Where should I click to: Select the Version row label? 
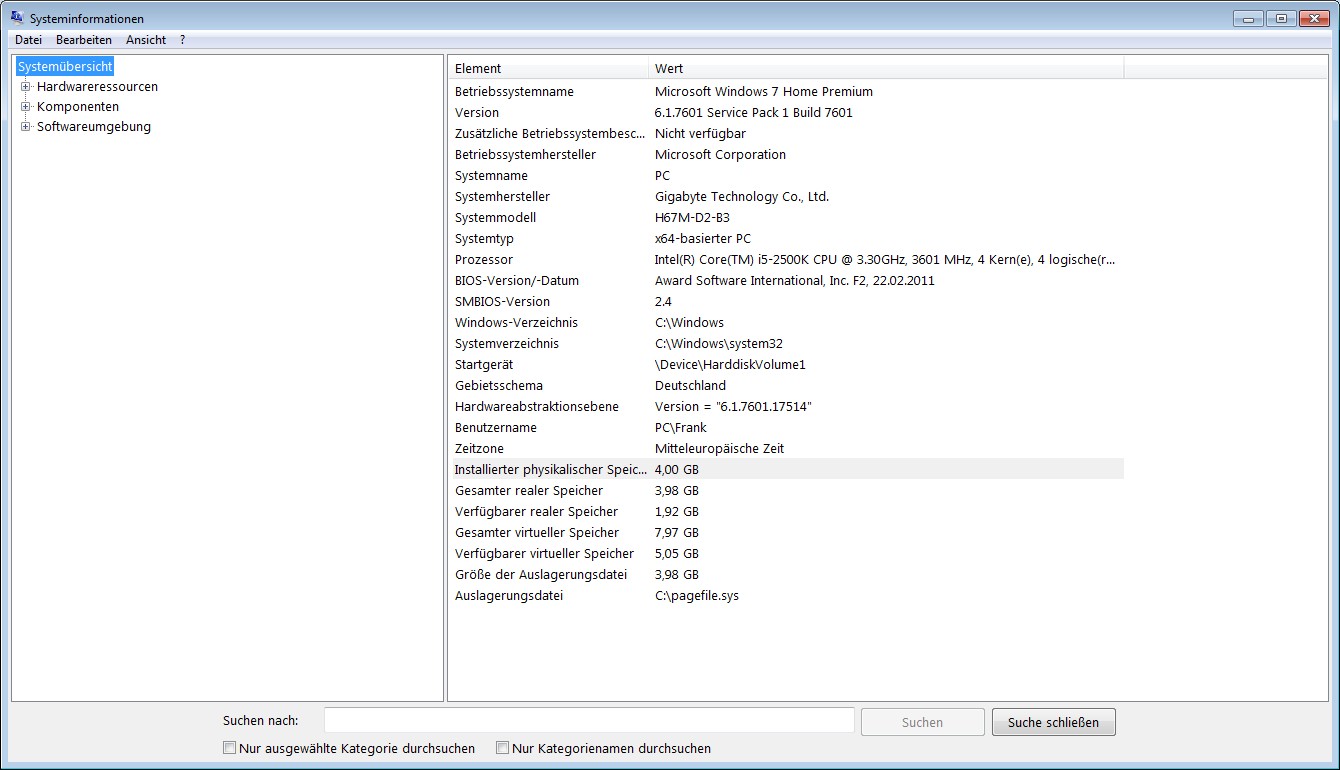pos(477,112)
